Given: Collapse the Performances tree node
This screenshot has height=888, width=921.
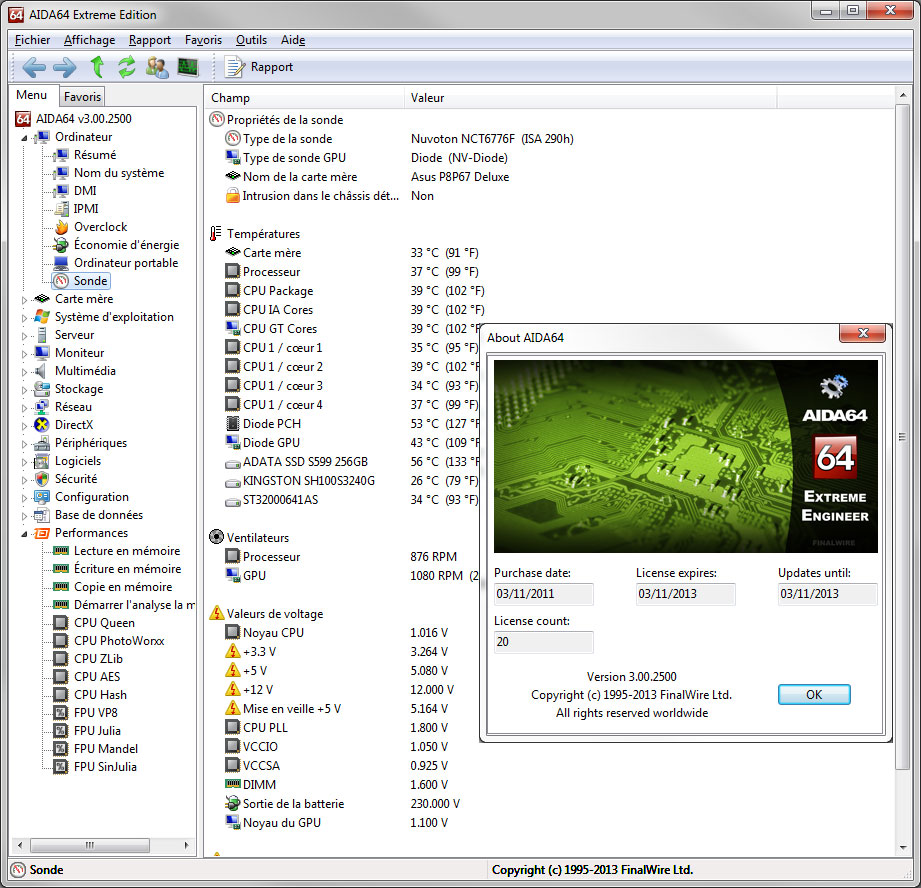Looking at the screenshot, I should coord(25,533).
